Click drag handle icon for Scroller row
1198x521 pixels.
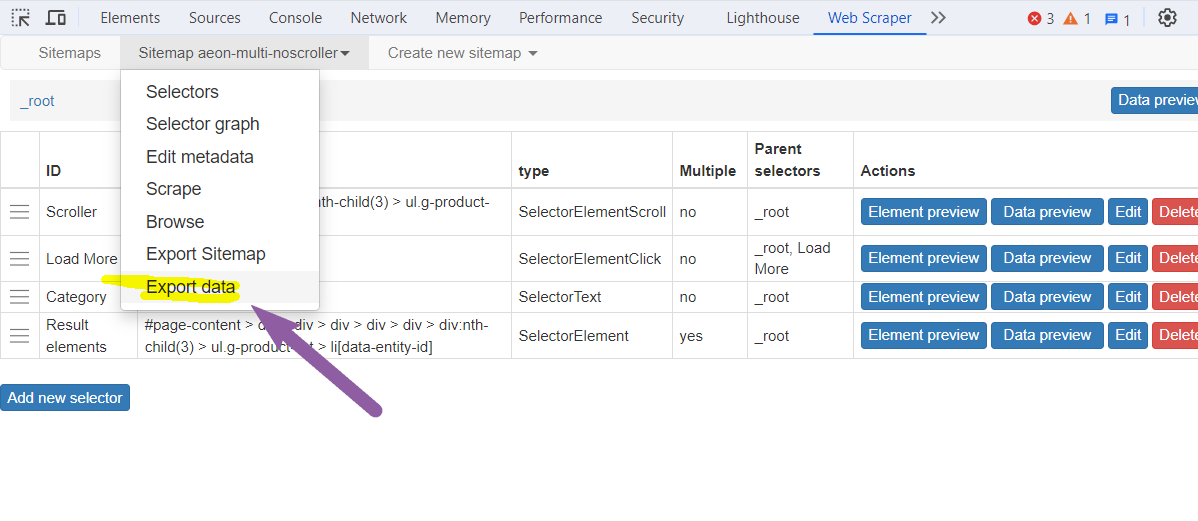coord(19,212)
